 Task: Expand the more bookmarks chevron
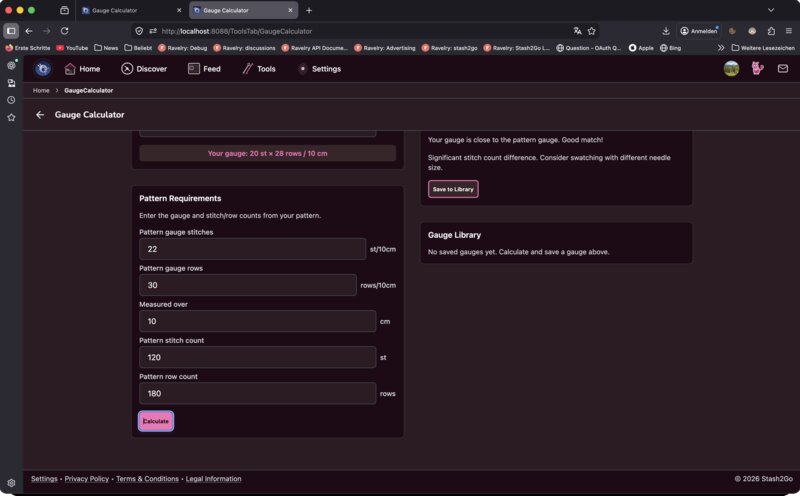point(720,48)
